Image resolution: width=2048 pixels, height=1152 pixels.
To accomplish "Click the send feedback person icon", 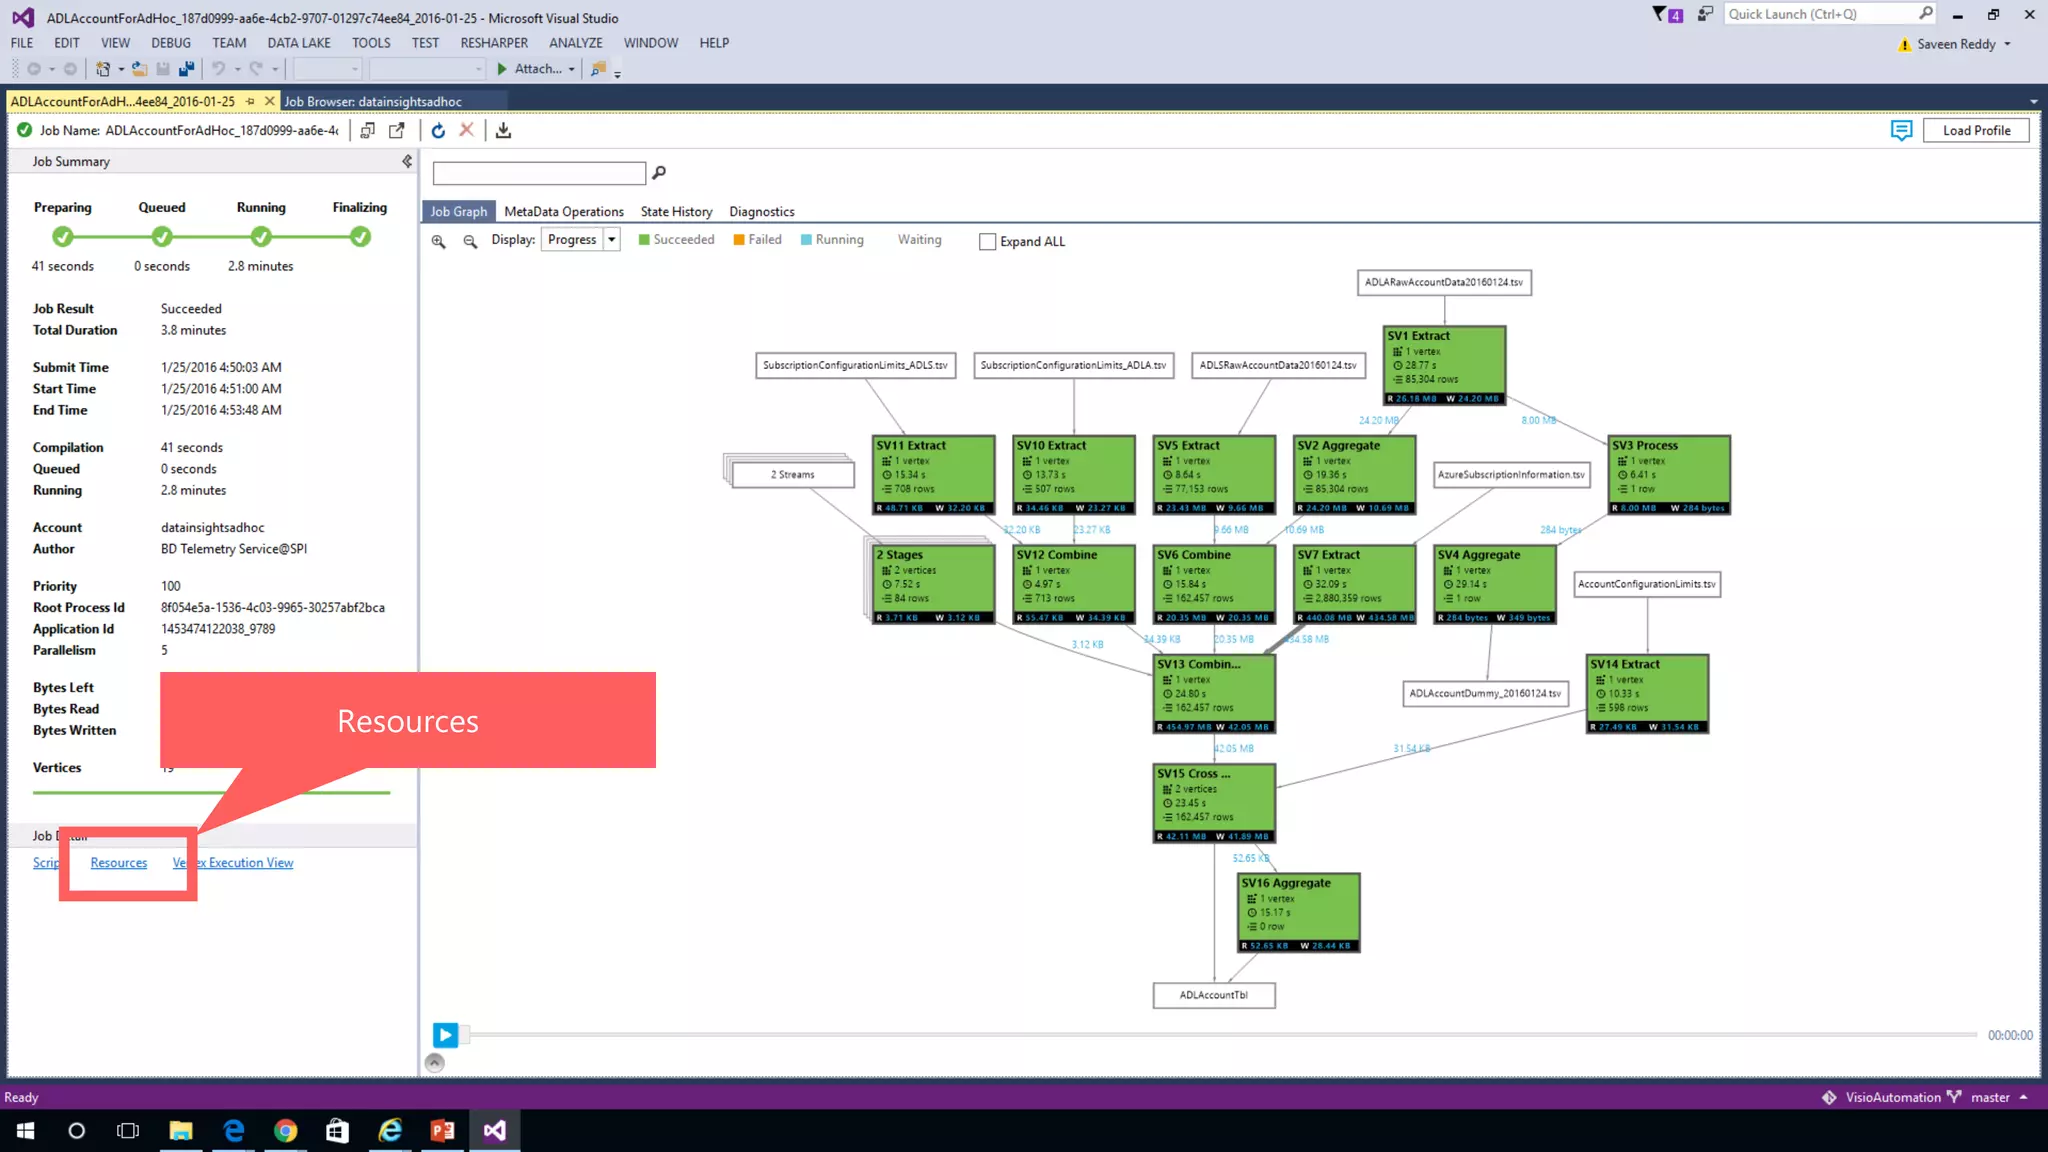I will point(1706,14).
